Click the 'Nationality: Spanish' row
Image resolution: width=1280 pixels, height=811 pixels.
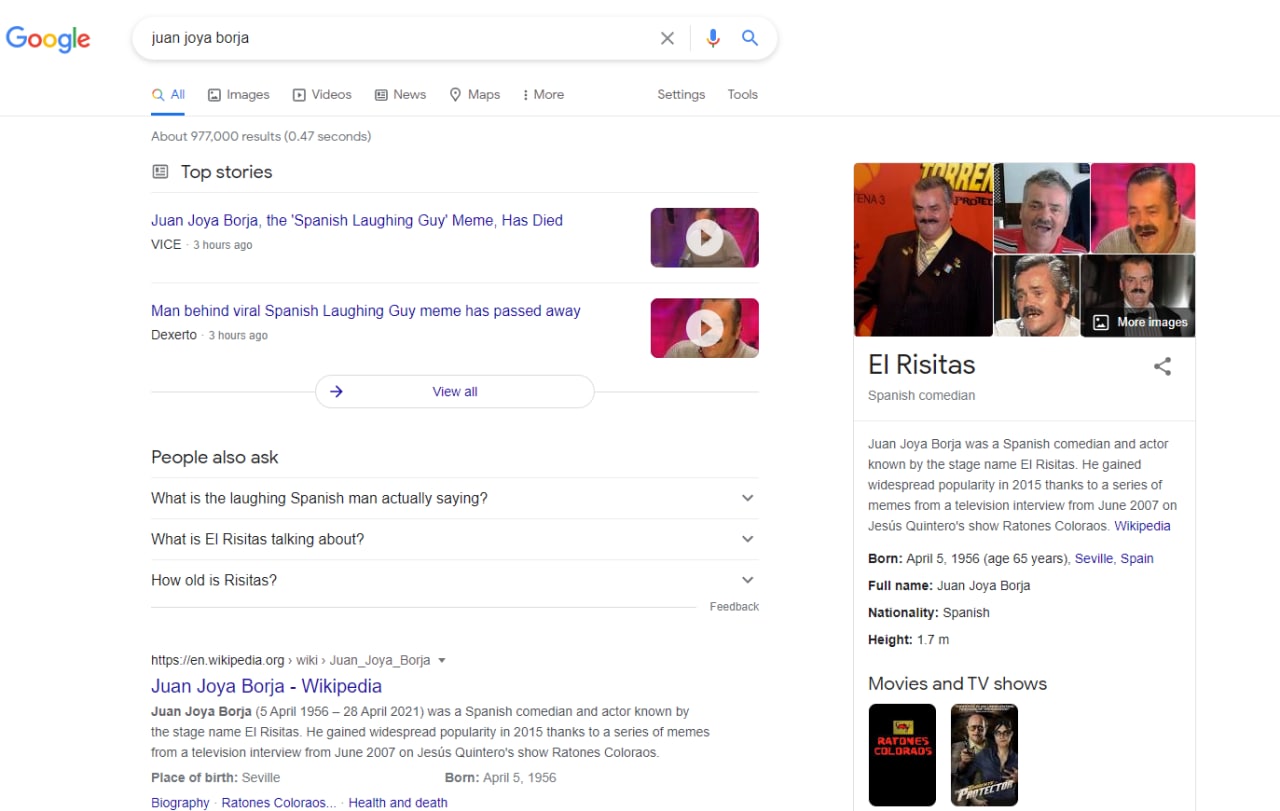[x=929, y=613]
